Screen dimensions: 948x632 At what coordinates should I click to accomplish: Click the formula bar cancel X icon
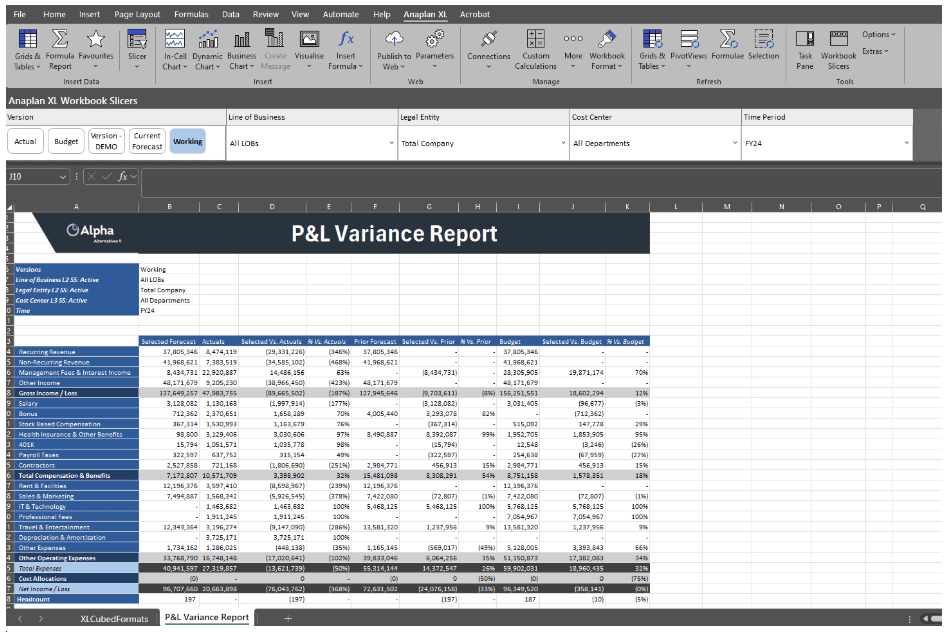click(x=91, y=176)
